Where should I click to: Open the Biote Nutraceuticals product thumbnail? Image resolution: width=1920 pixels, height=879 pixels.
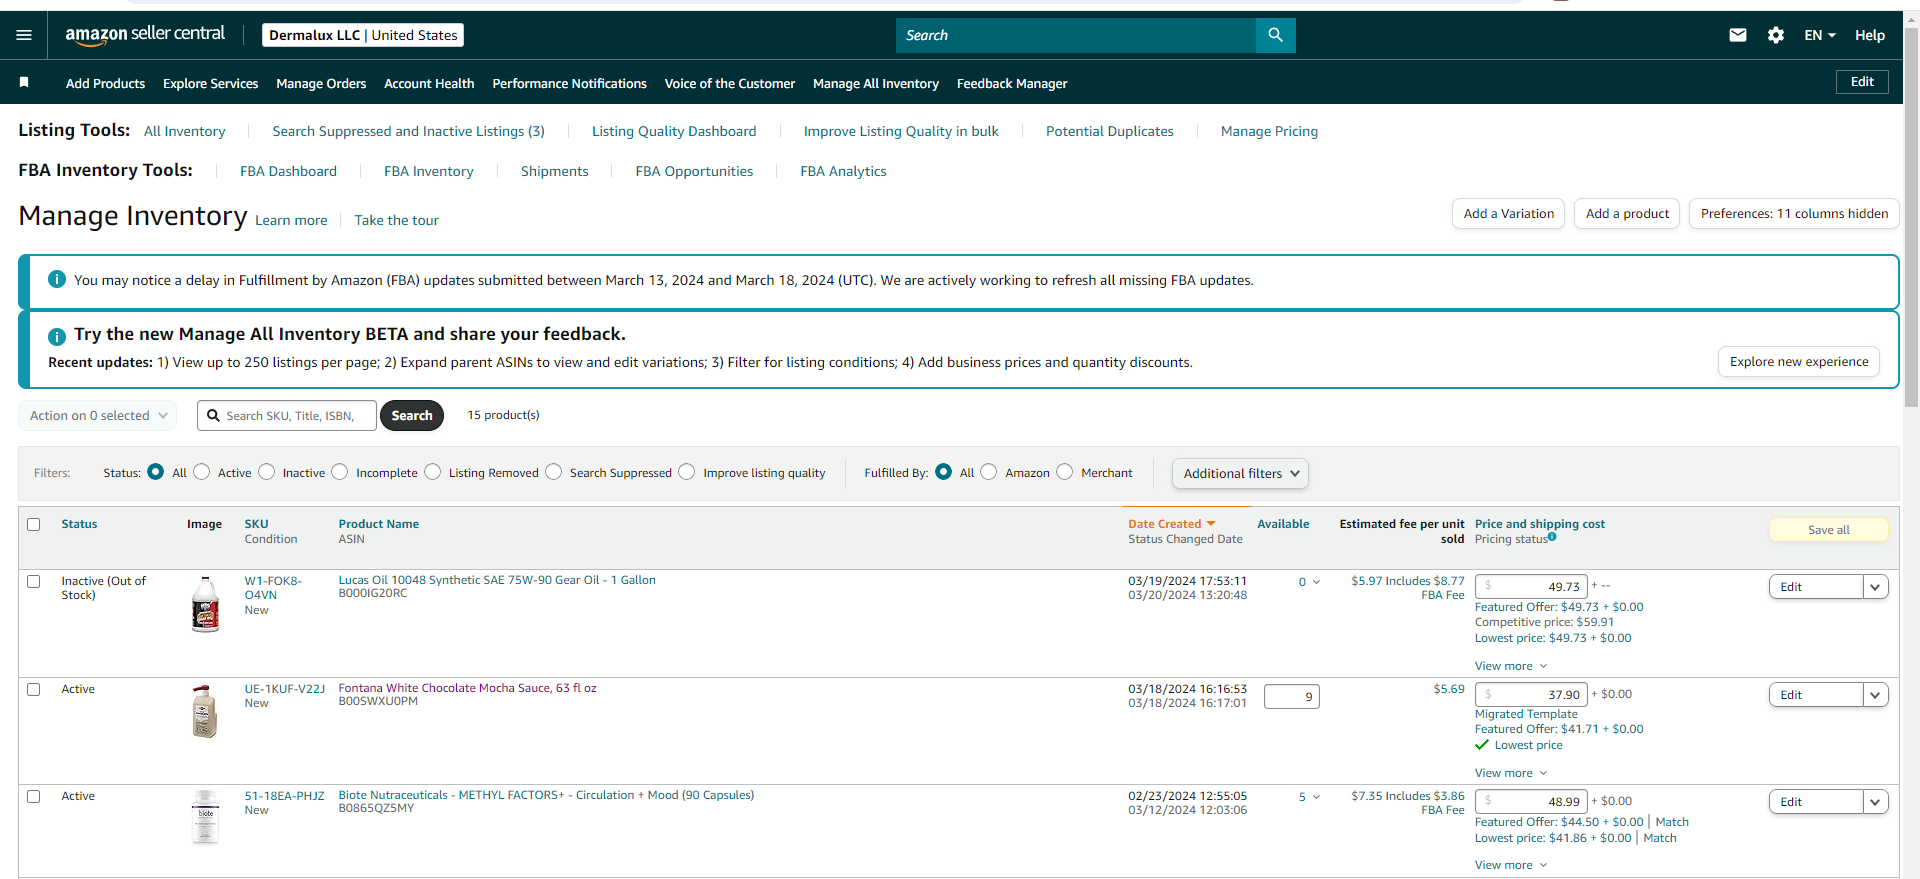tap(205, 818)
